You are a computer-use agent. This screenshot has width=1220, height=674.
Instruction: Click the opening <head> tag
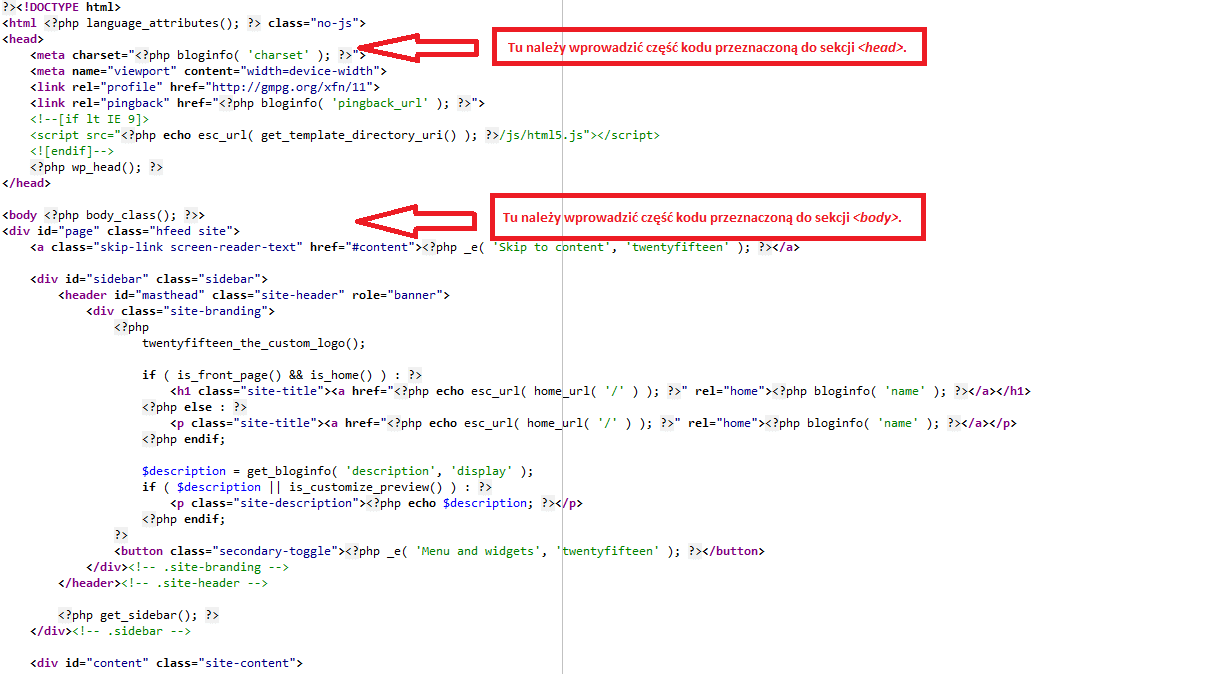point(23,39)
